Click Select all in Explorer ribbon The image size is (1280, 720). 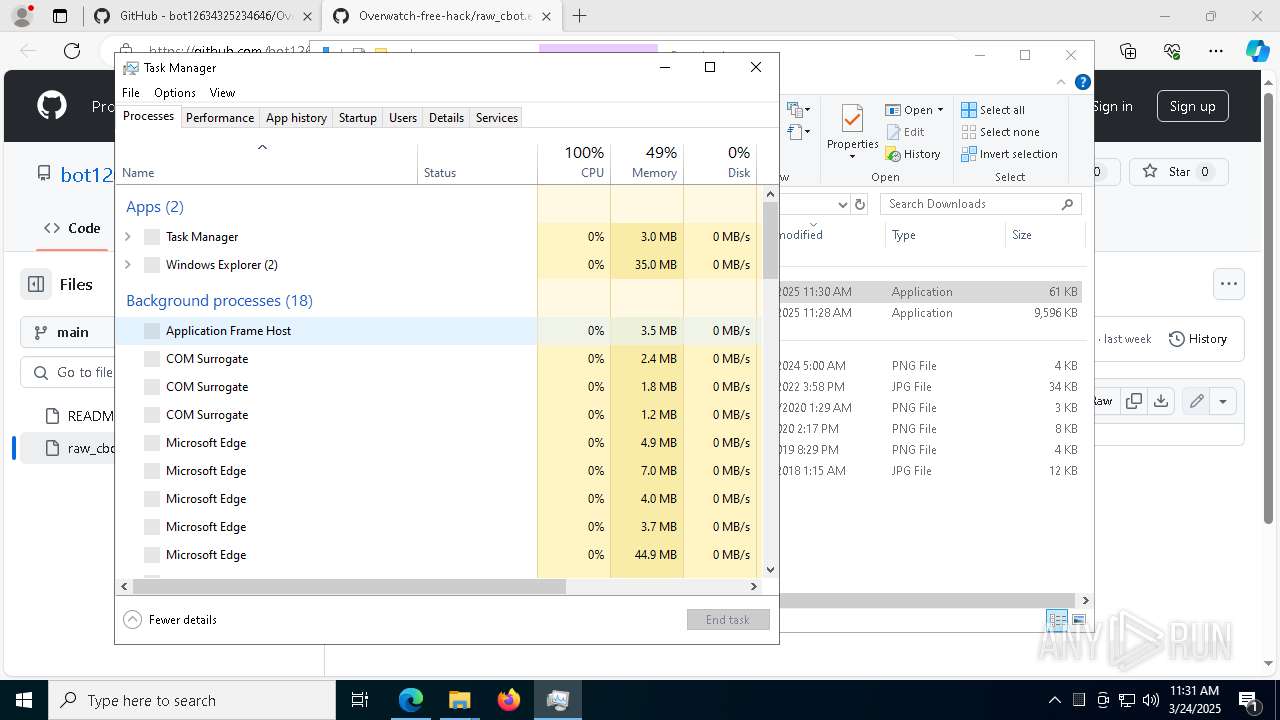993,110
